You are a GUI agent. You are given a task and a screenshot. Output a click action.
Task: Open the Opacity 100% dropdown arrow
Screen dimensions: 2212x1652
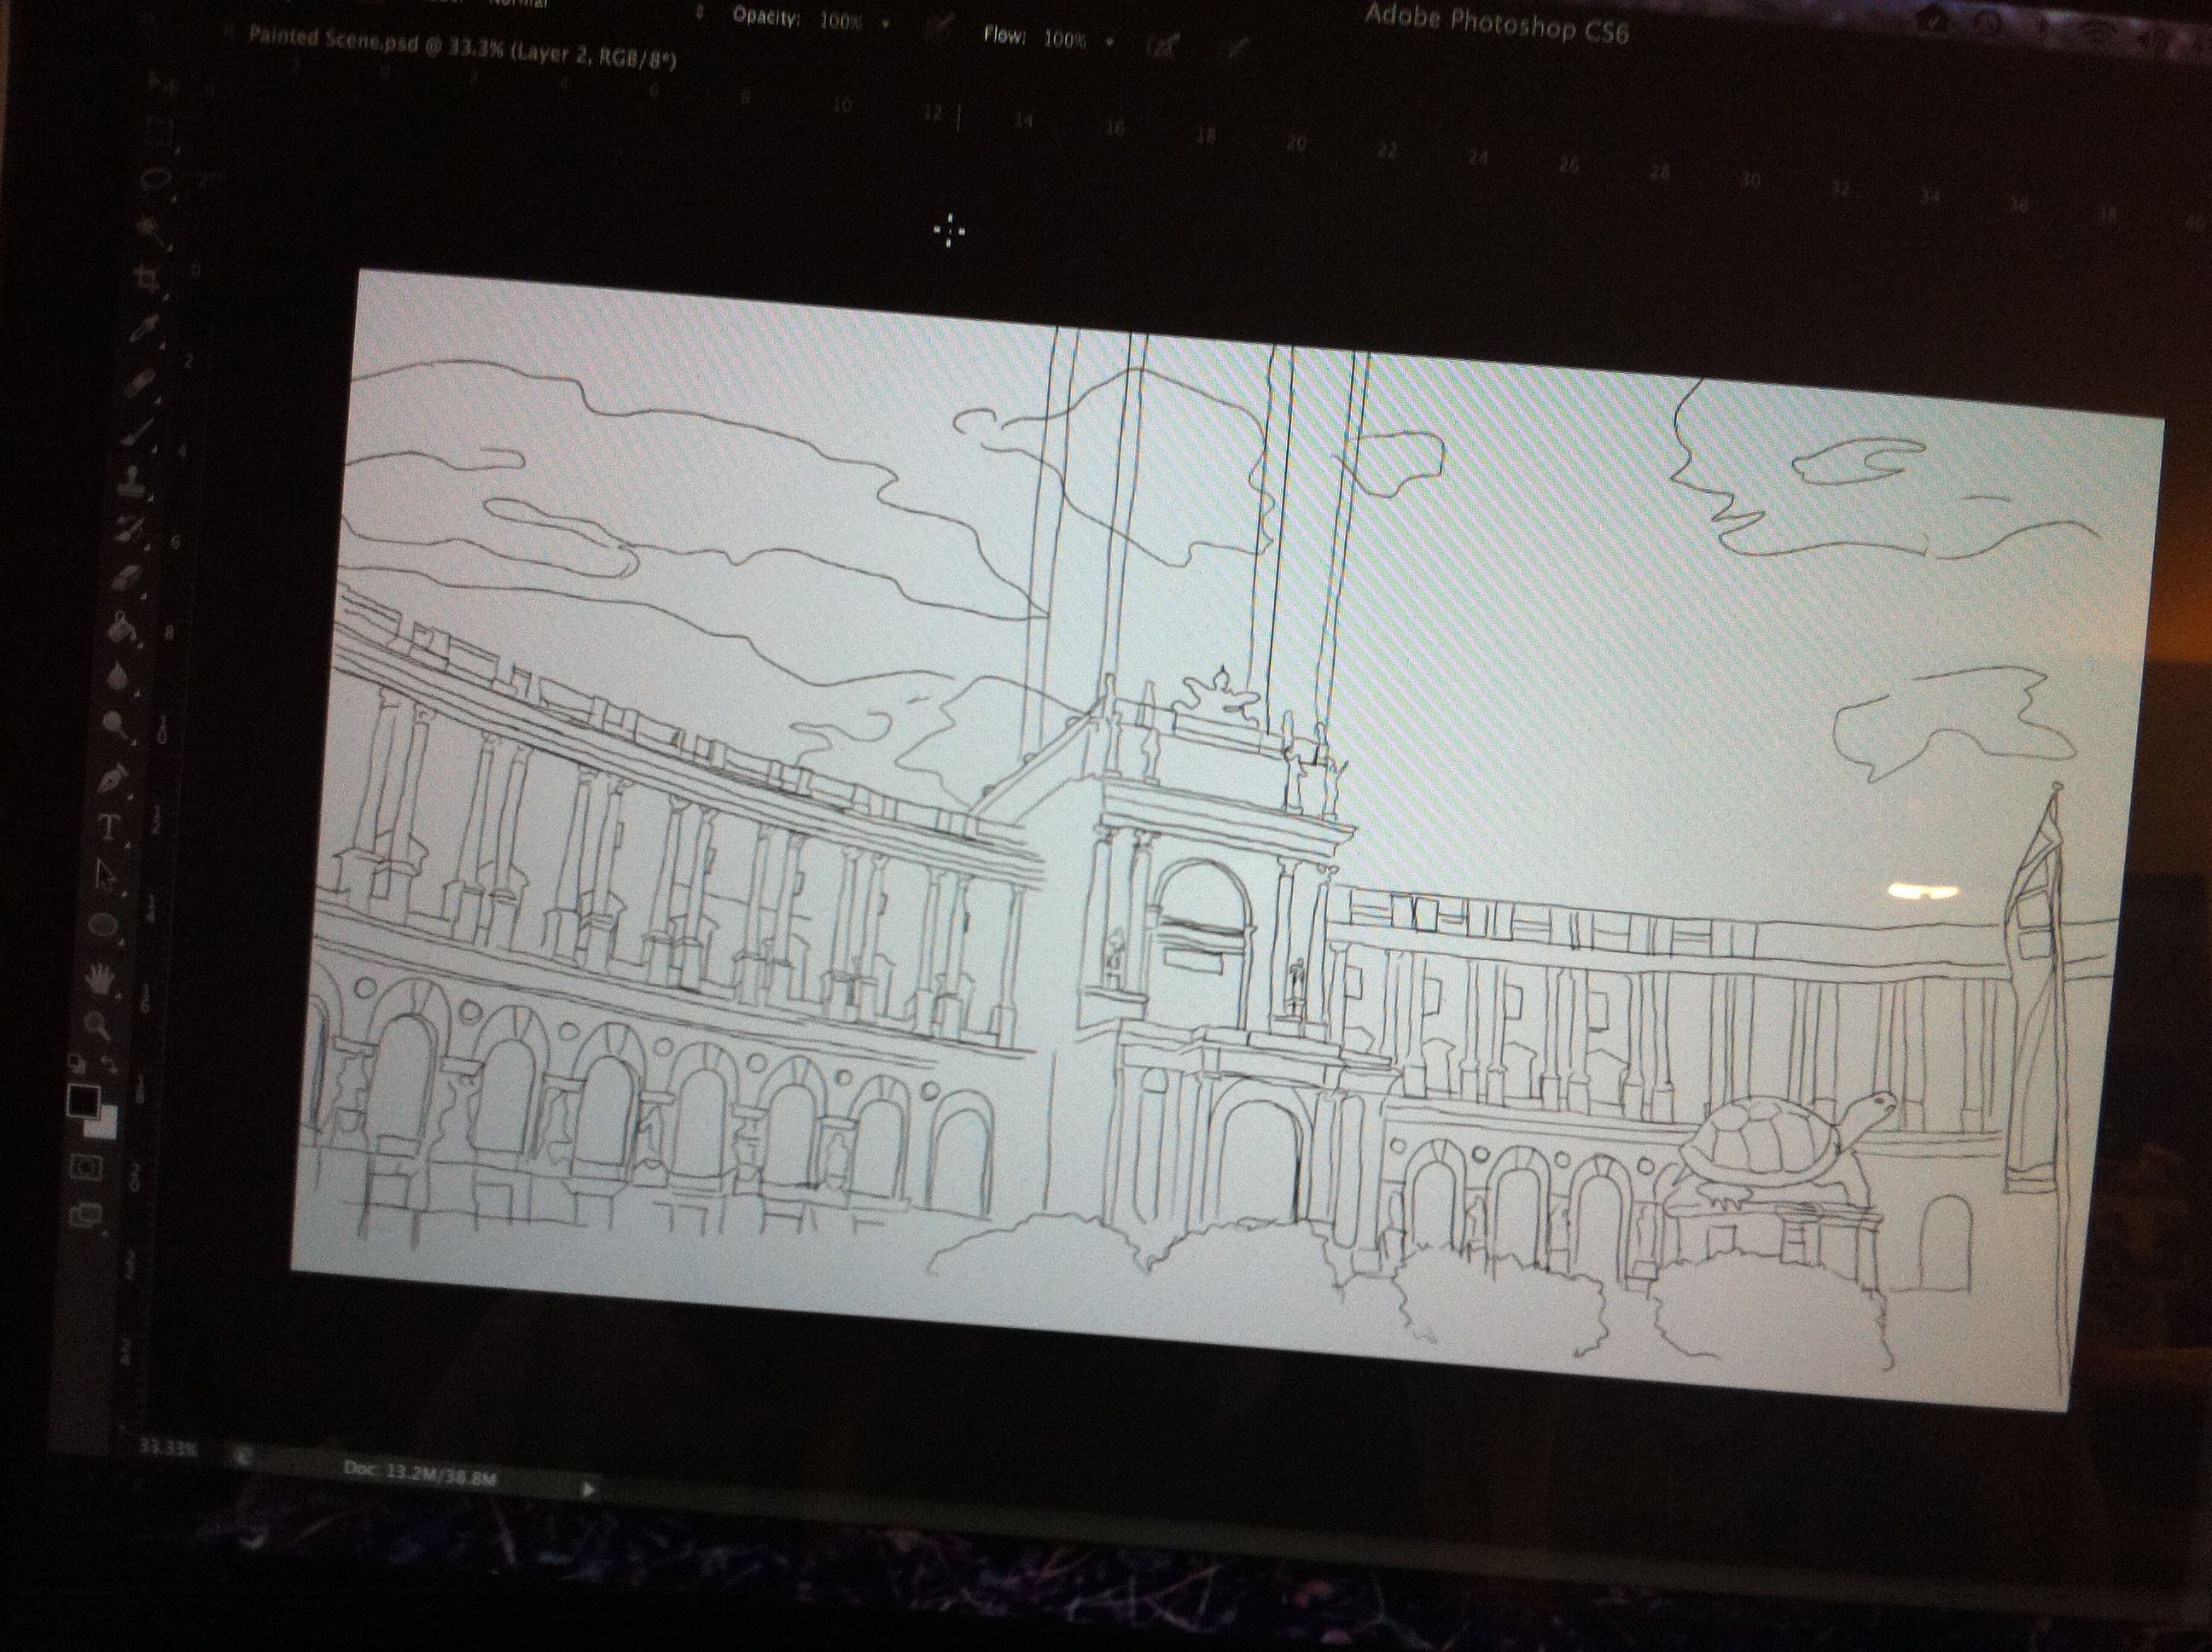point(886,23)
